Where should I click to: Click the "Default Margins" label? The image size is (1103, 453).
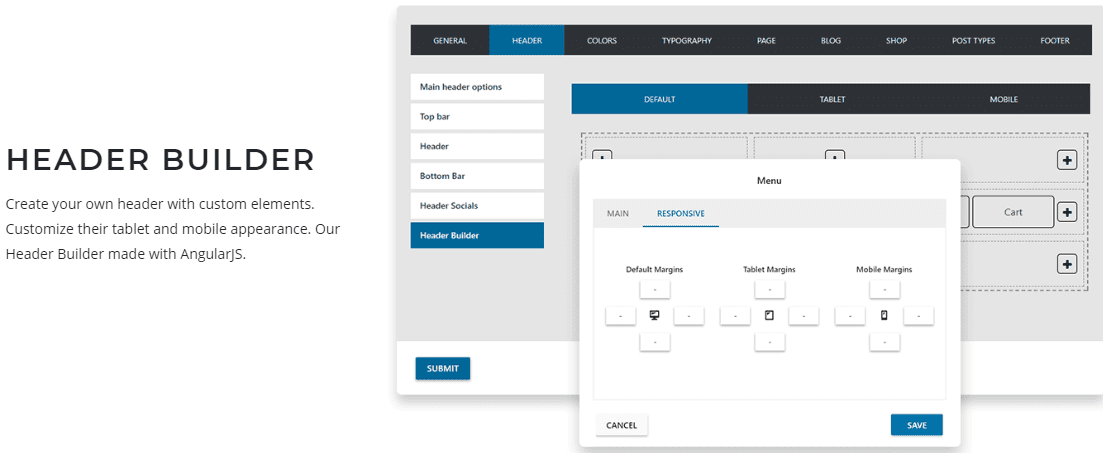click(x=655, y=269)
